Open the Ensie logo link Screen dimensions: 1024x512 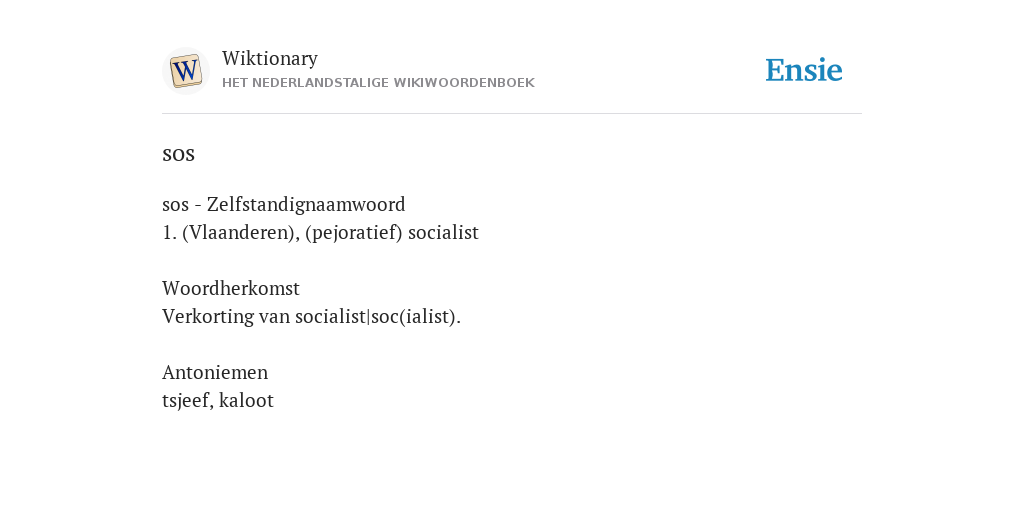point(804,70)
